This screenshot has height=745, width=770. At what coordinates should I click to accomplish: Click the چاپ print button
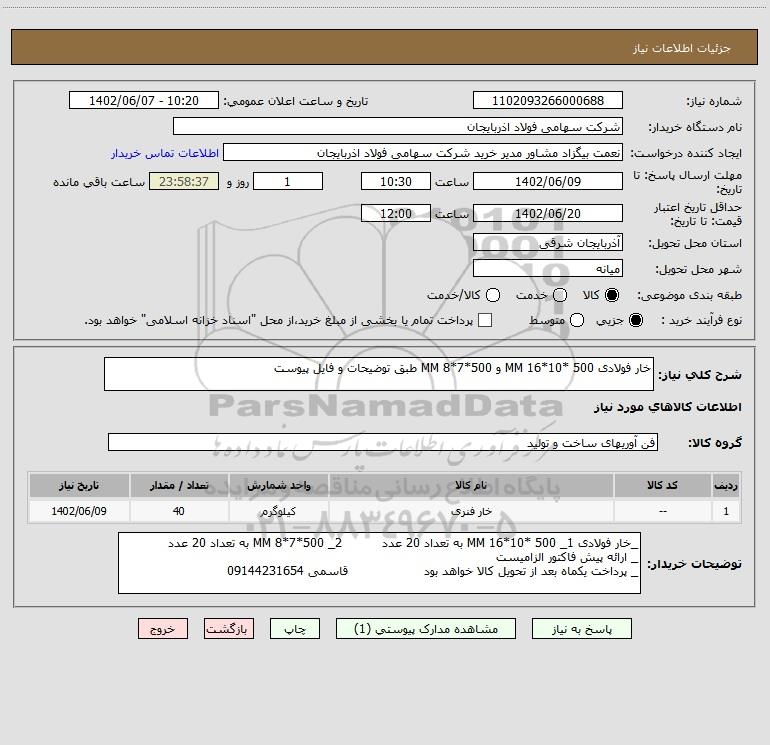295,629
